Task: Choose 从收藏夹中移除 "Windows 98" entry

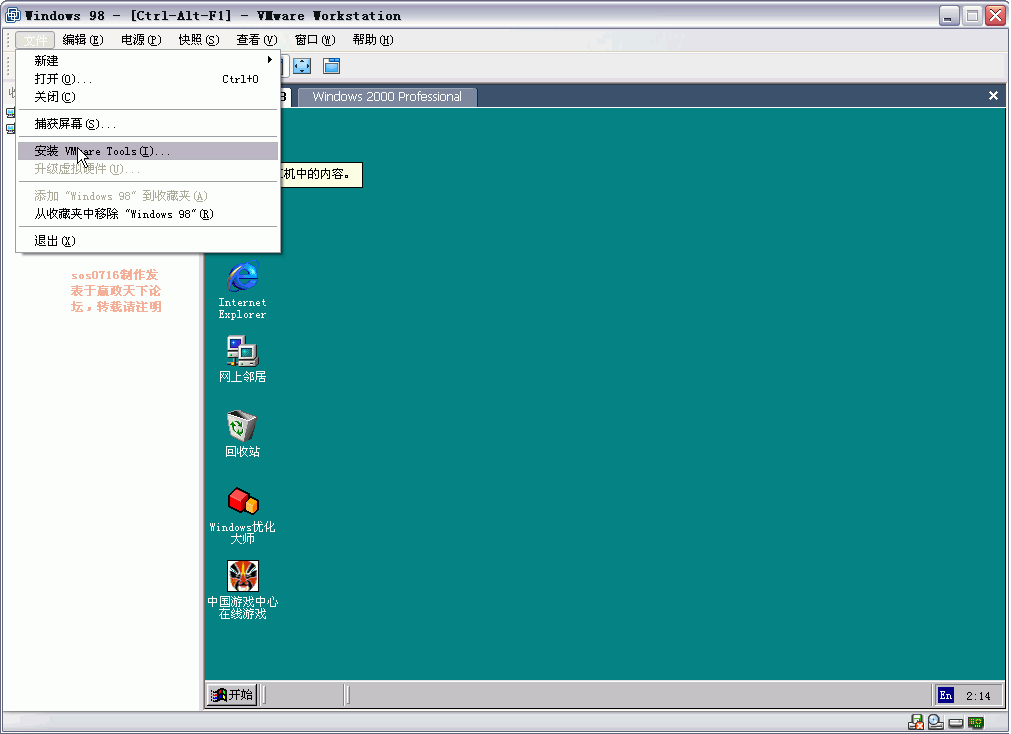Action: 148,214
